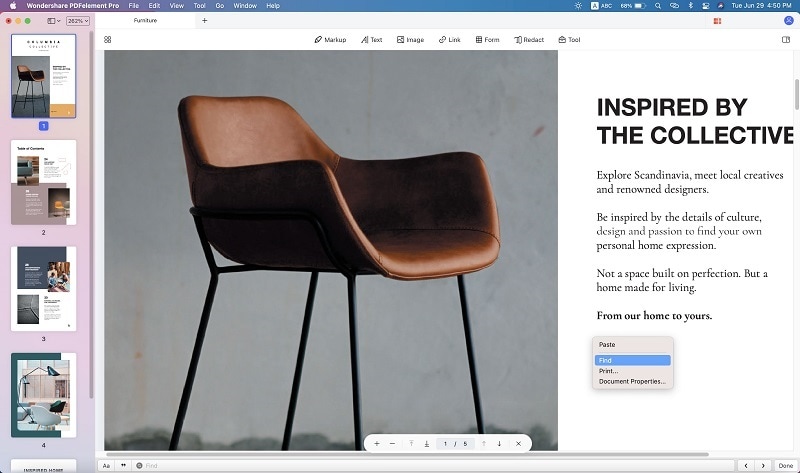Click the Bluetooth menu bar icon

pos(691,6)
